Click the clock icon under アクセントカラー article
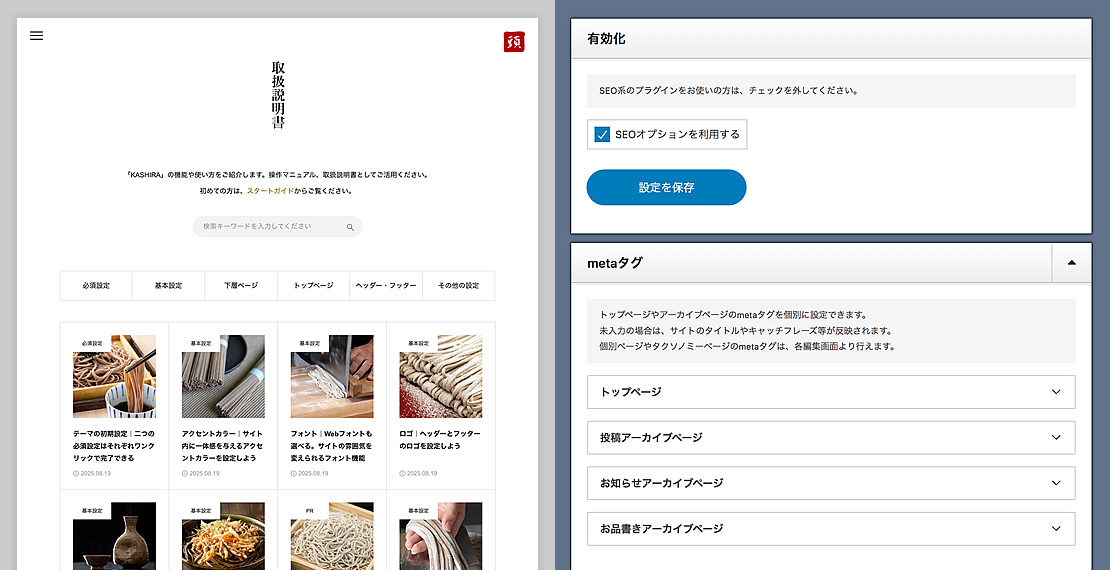The height and width of the screenshot is (570, 1110). pyautogui.click(x=185, y=474)
